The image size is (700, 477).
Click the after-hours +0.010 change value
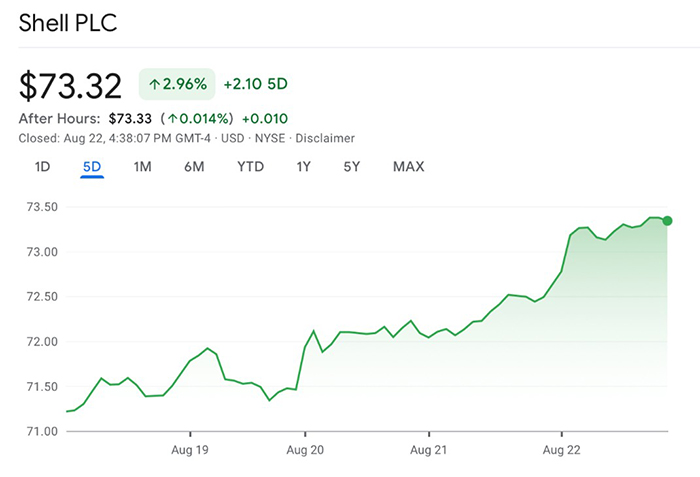(265, 118)
